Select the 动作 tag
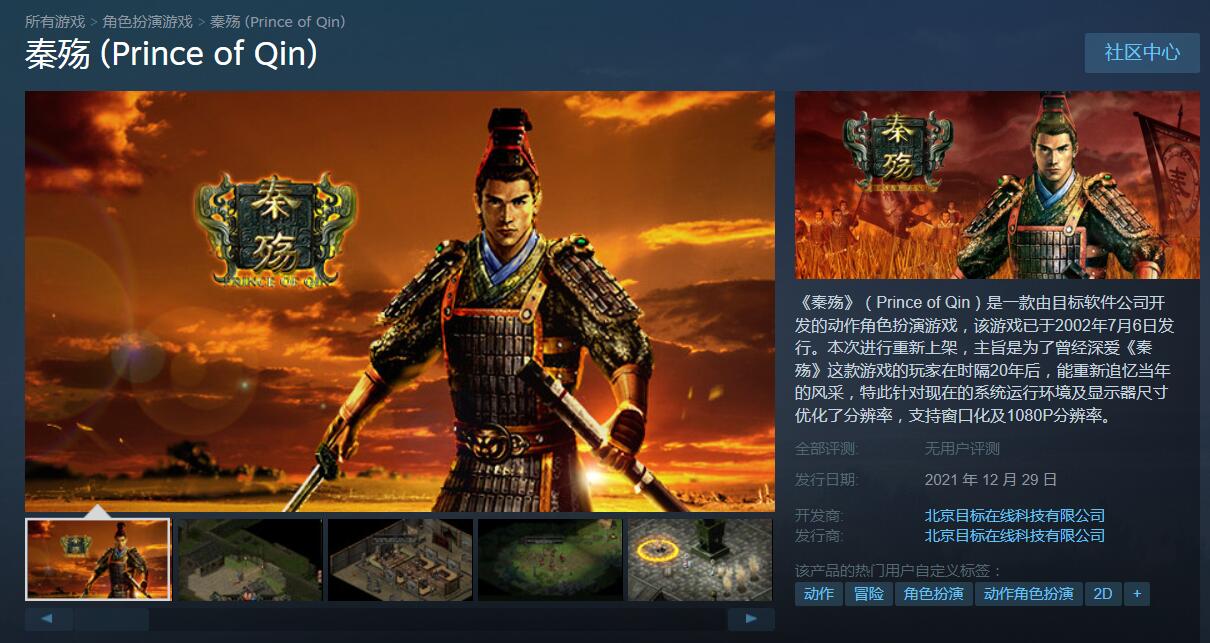This screenshot has width=1210, height=643. pos(819,594)
